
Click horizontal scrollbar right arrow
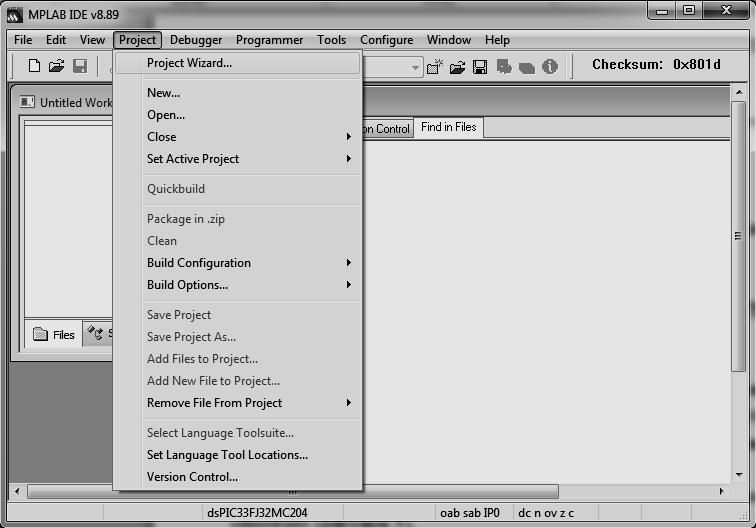click(722, 491)
